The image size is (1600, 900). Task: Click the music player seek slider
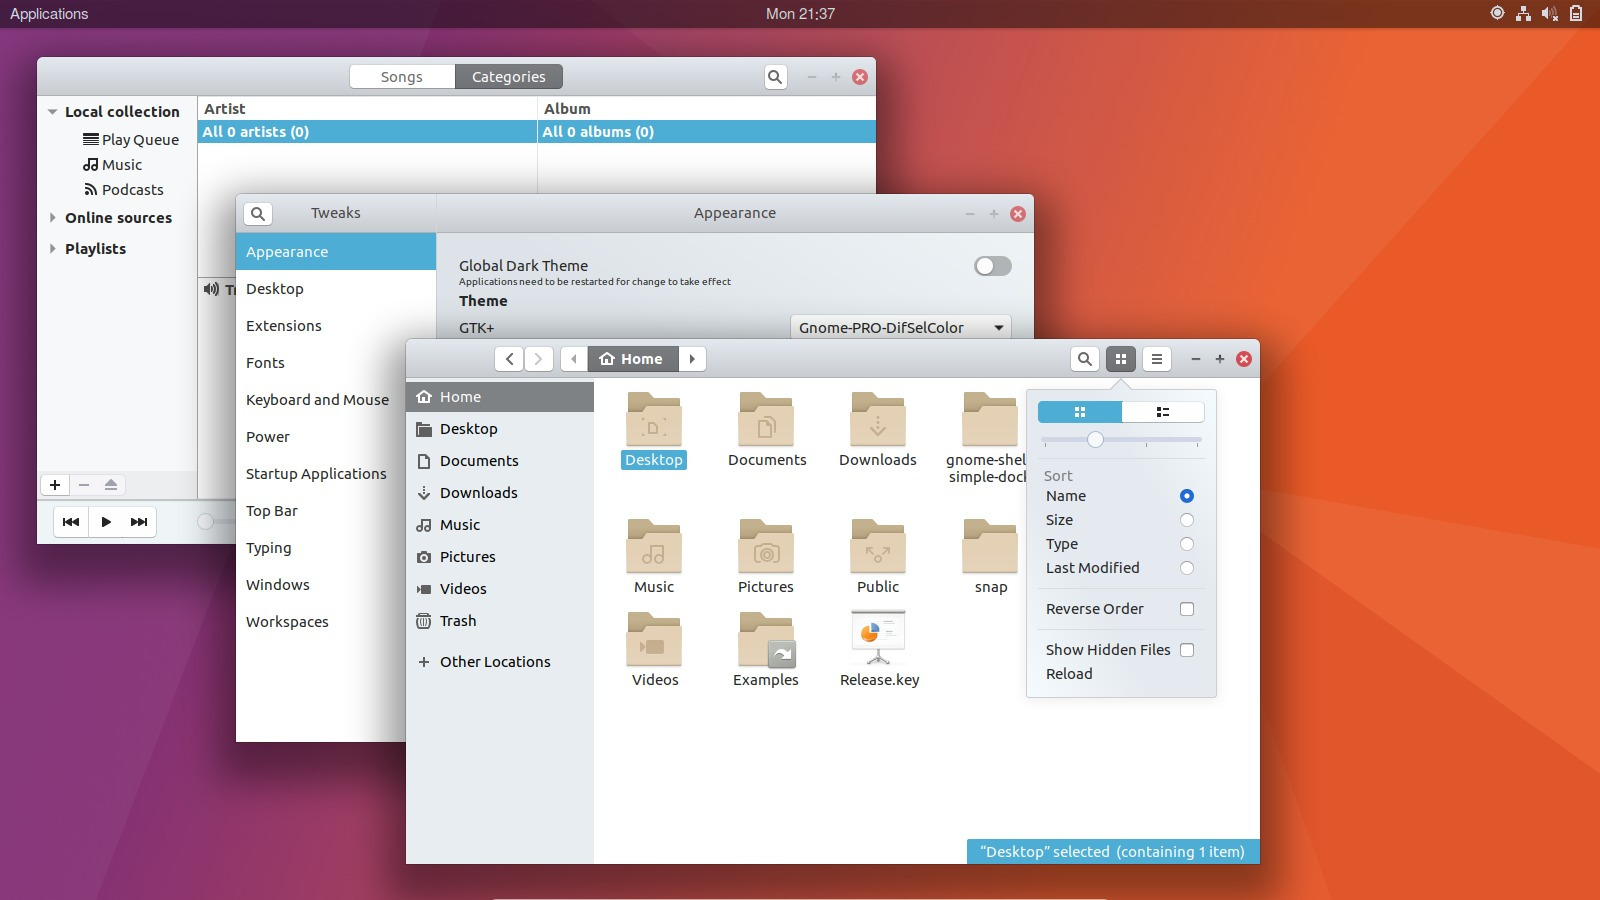pyautogui.click(x=204, y=521)
